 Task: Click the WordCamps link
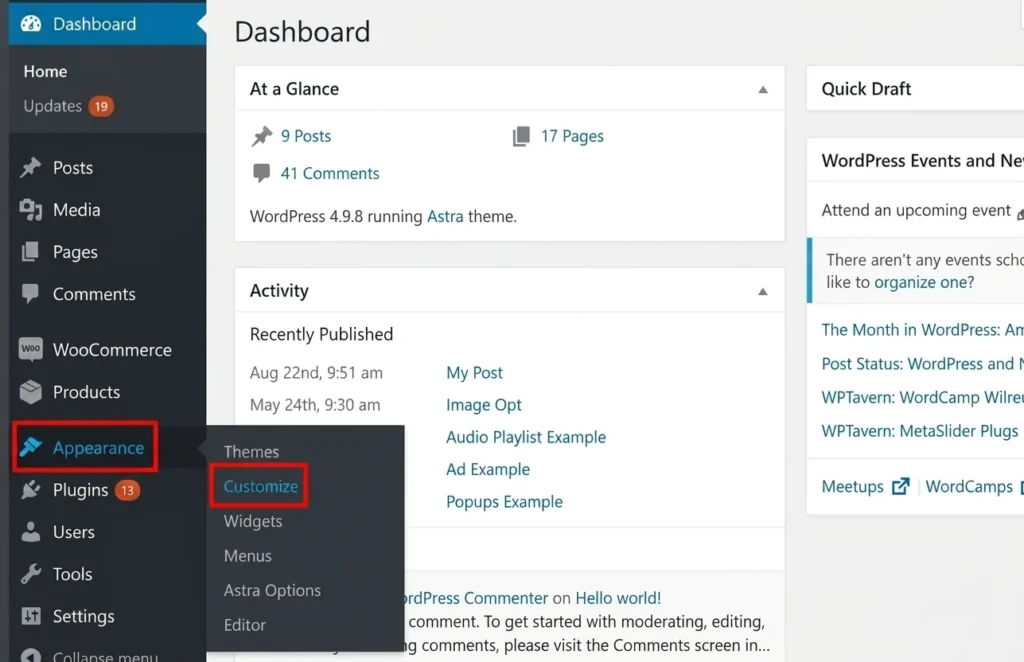pos(969,486)
